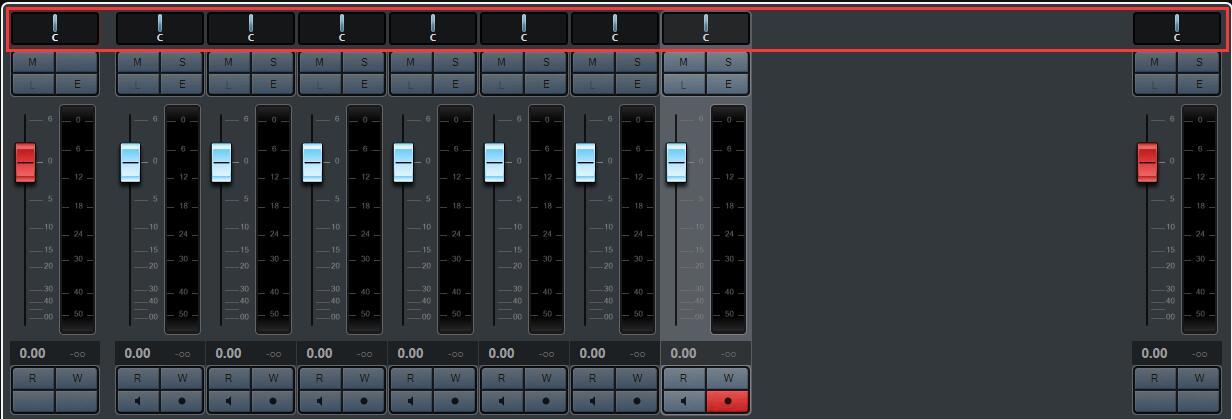Record-enable the first blue-fader channel
This screenshot has width=1232, height=419.
click(181, 402)
